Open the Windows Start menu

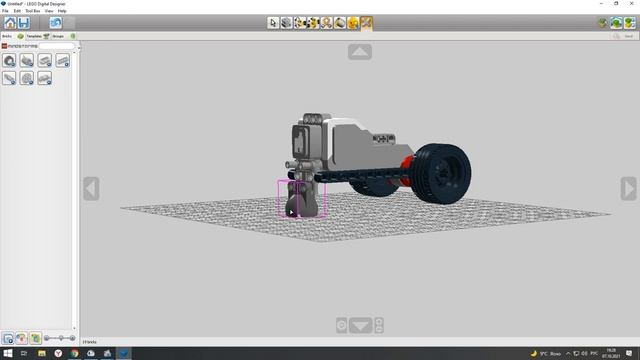point(8,353)
